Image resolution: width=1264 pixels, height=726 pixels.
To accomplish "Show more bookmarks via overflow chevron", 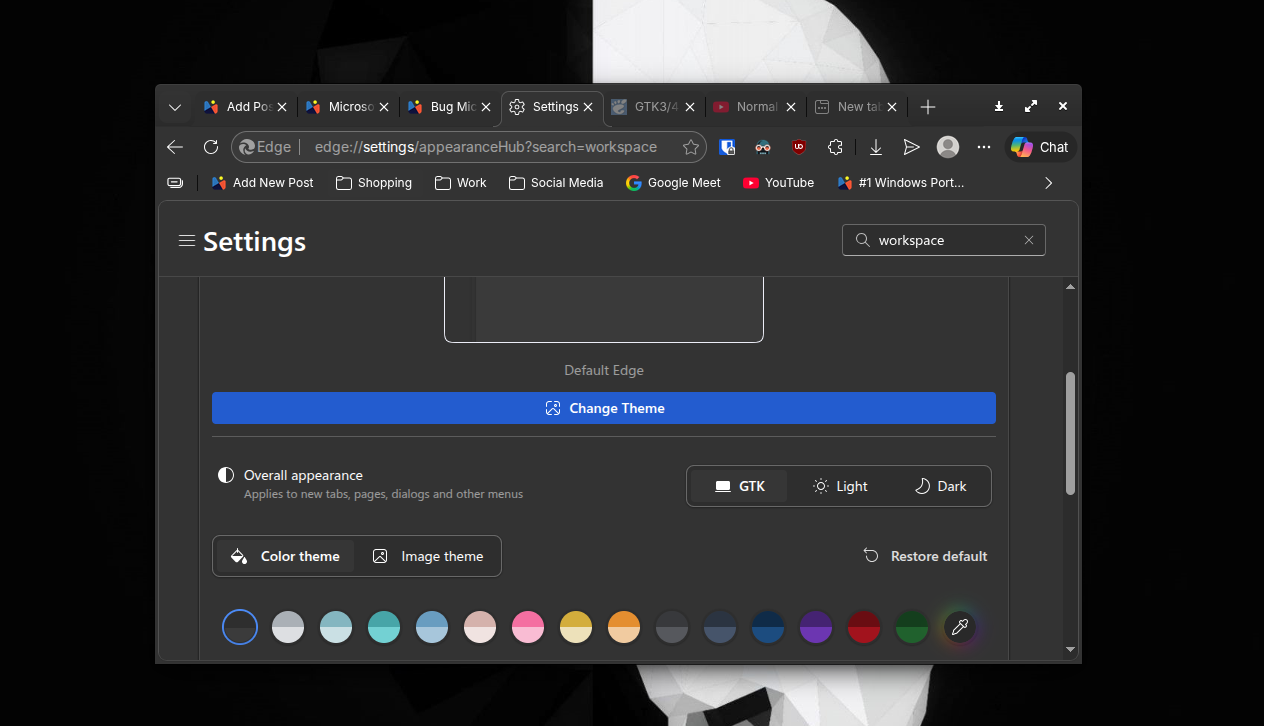I will tap(1048, 183).
